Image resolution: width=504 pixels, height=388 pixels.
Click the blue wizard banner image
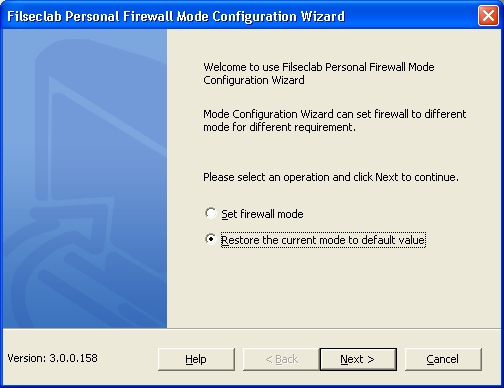[x=85, y=179]
